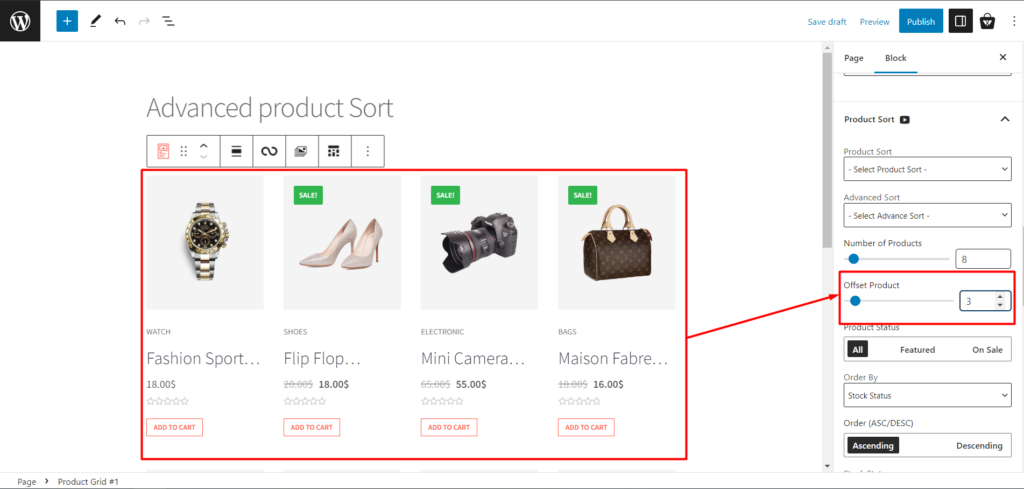
Task: Click the blue block inserter plus button
Action: (x=67, y=21)
